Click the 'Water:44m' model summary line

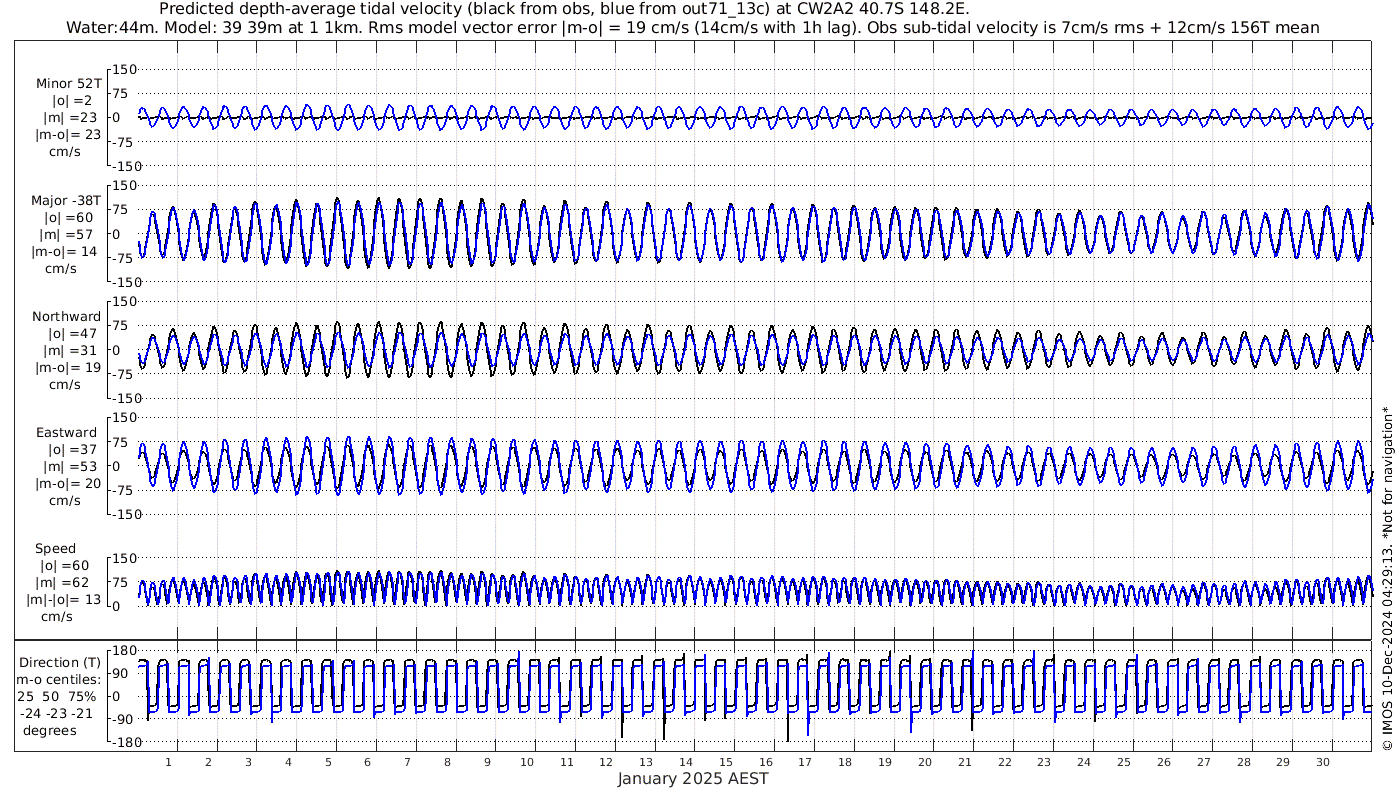[692, 27]
